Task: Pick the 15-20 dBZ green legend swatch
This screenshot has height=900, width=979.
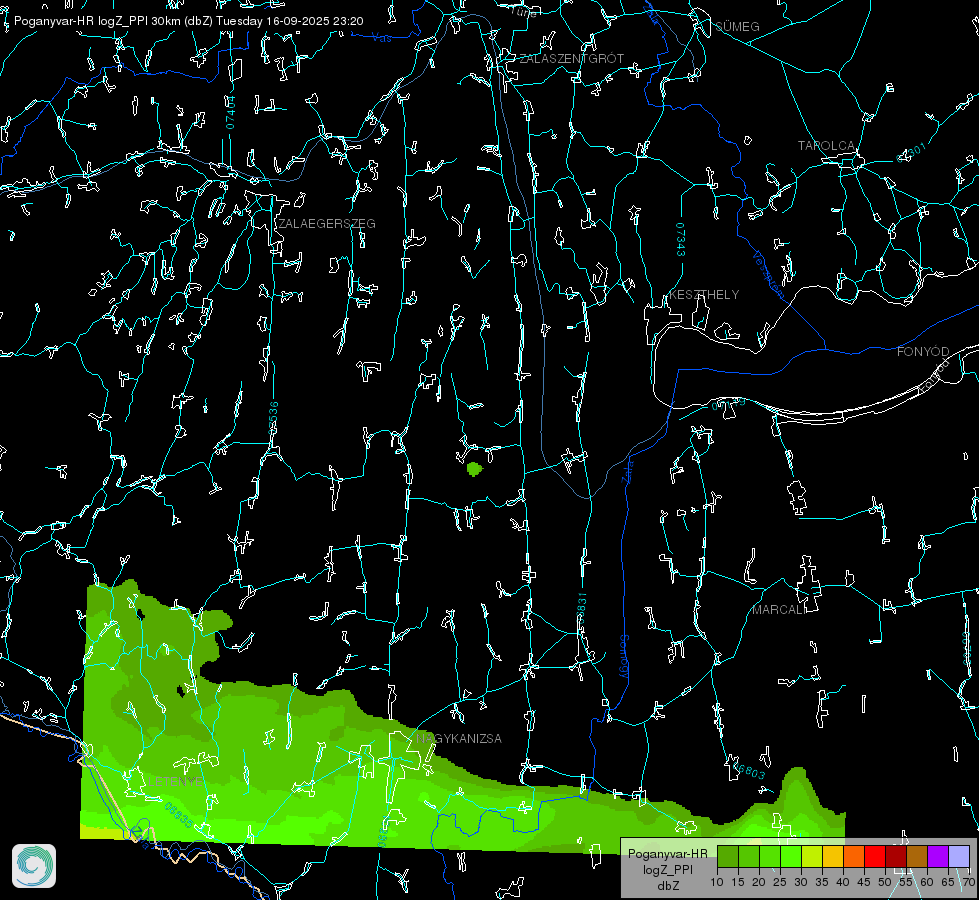Action: click(749, 857)
